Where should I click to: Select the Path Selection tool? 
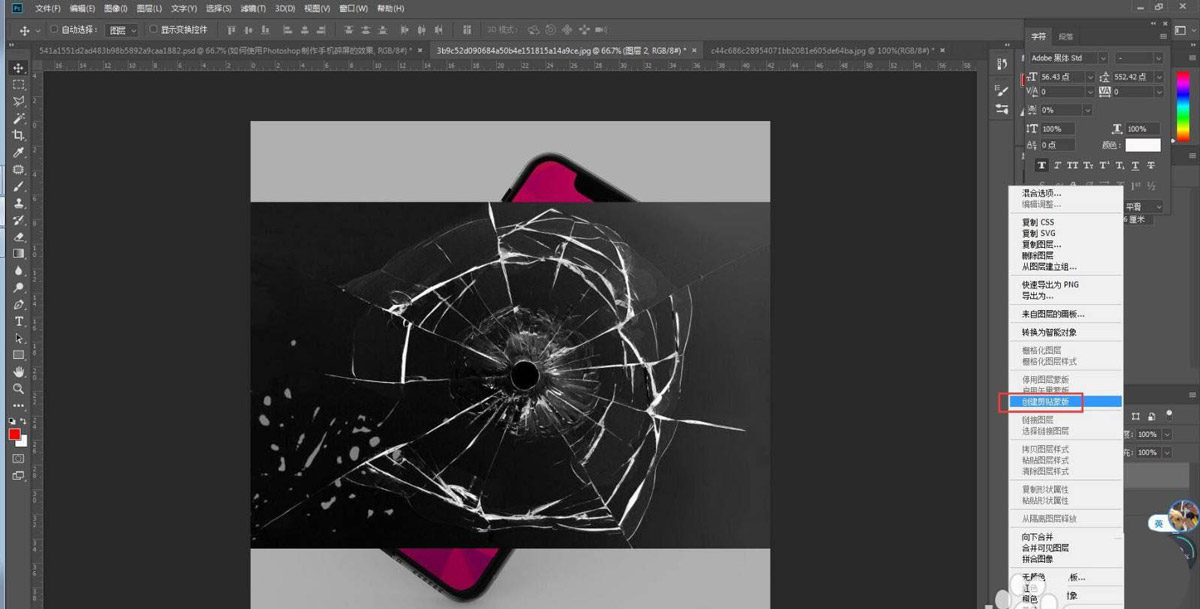(x=18, y=338)
